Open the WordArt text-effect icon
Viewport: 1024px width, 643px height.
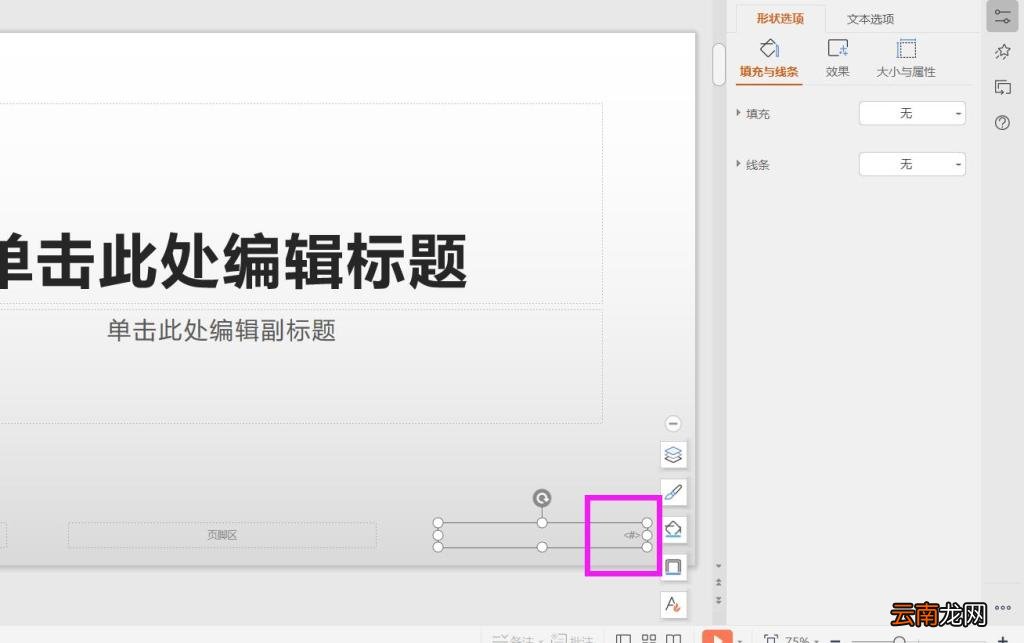tap(673, 604)
